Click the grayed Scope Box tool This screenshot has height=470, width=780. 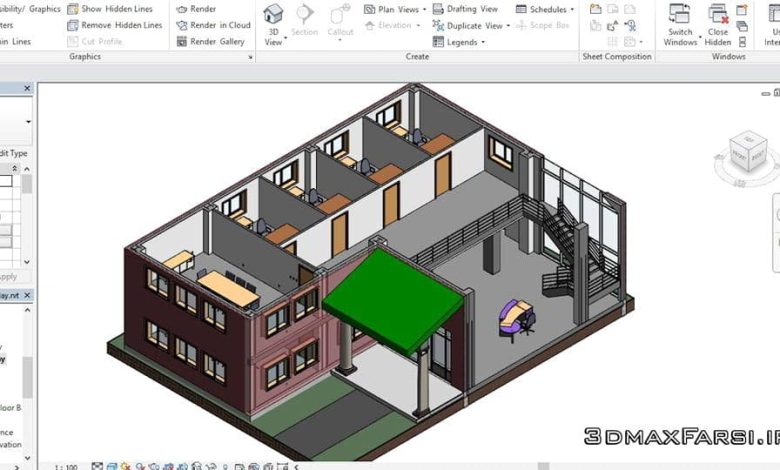[x=543, y=25]
